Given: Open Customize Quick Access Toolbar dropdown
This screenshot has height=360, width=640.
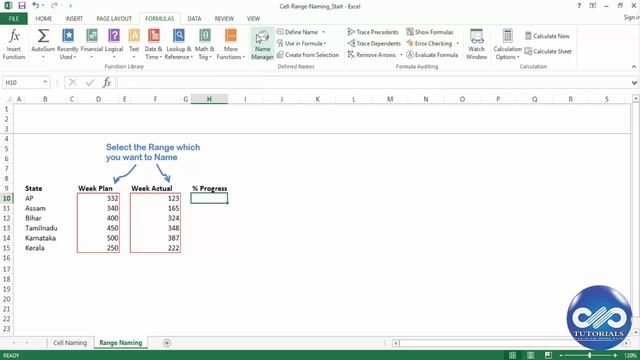Looking at the screenshot, I should pos(71,6).
